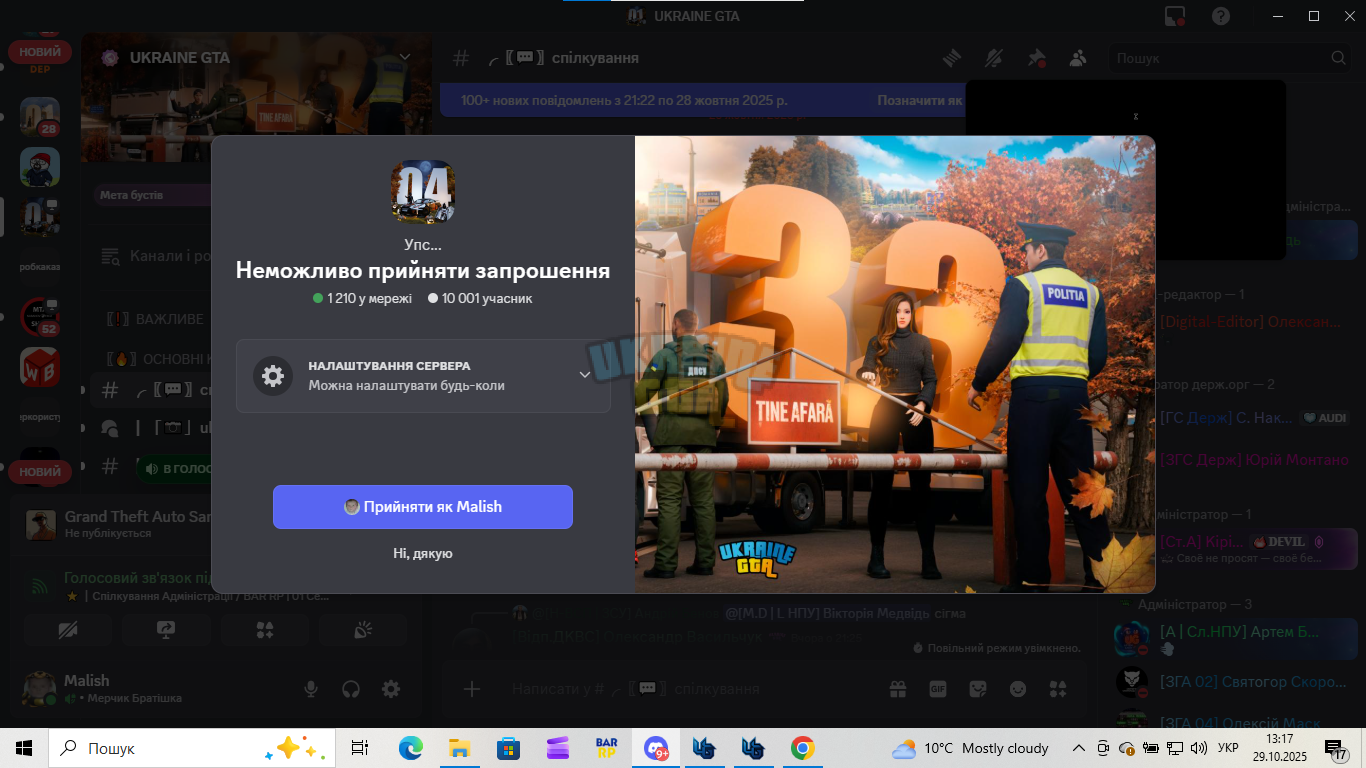Open Windows notification center
1366x768 pixels.
(x=1336, y=748)
